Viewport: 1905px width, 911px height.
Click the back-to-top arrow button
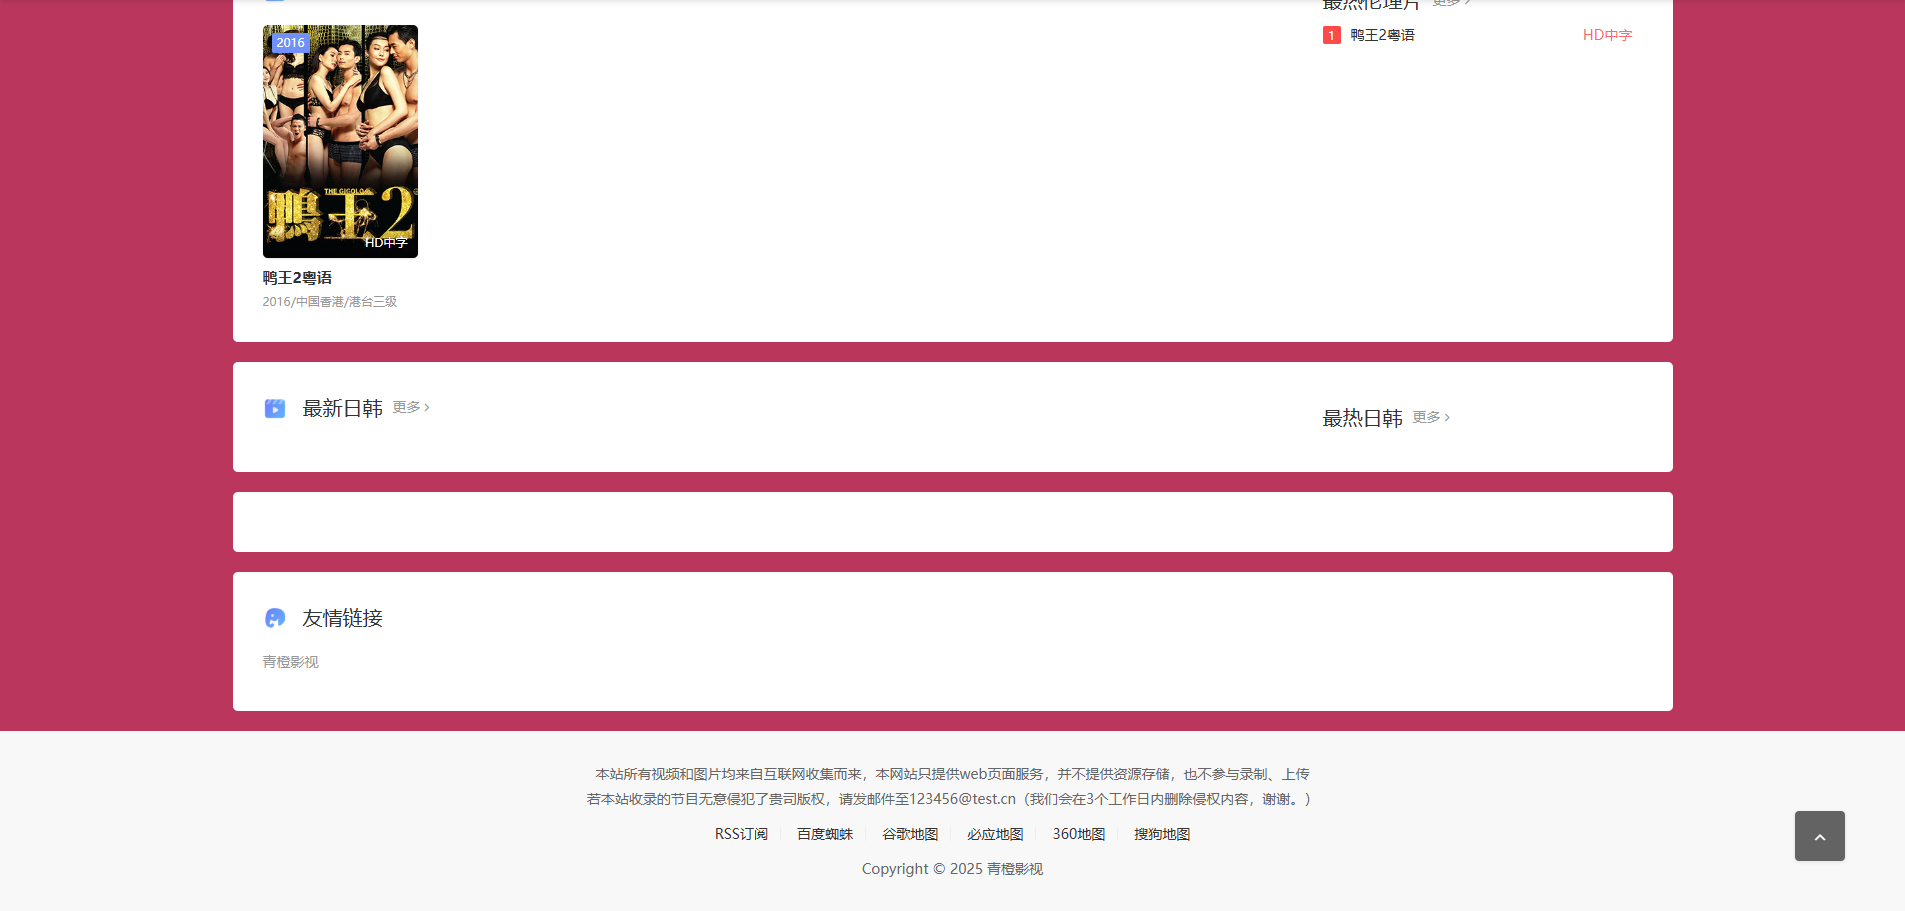pos(1819,836)
